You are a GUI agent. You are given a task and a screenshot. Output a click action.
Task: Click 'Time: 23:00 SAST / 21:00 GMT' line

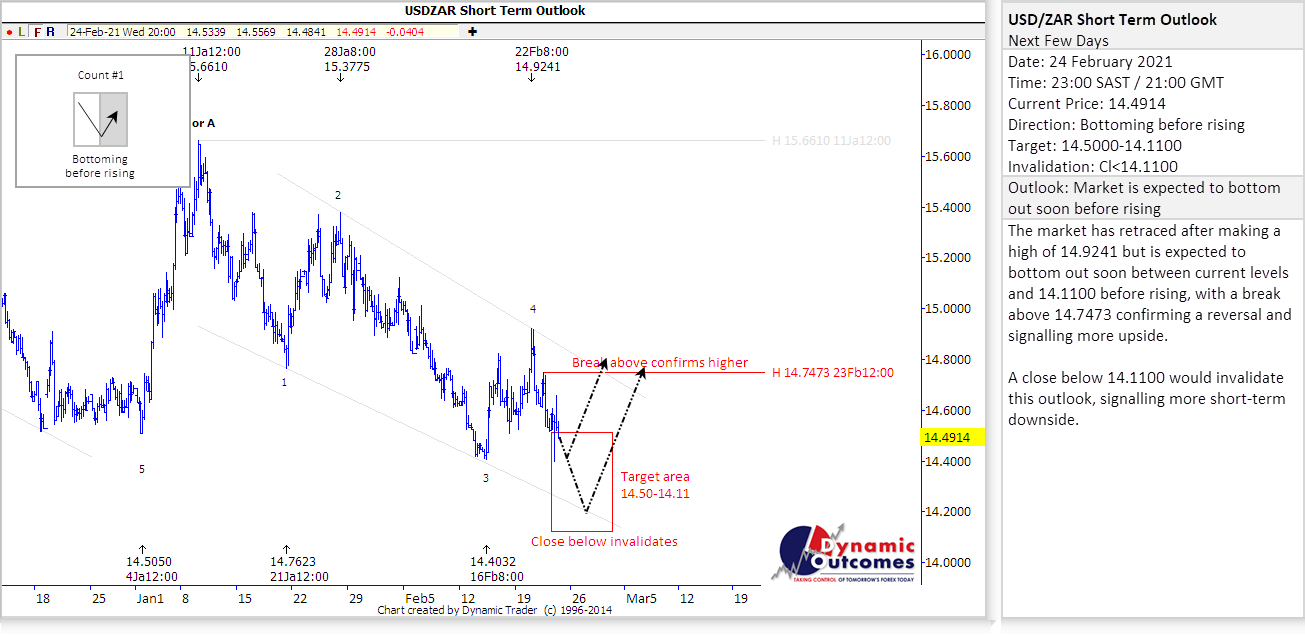1116,83
